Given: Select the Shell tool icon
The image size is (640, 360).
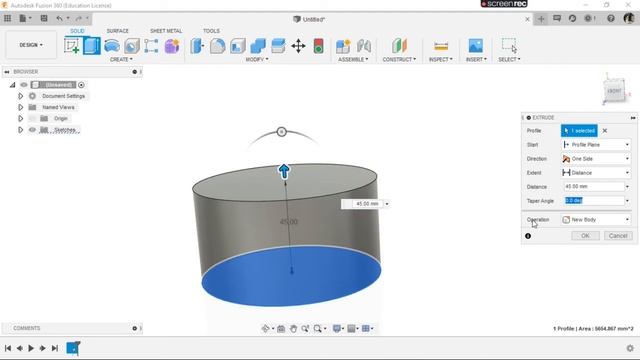Looking at the screenshot, I should [x=238, y=46].
